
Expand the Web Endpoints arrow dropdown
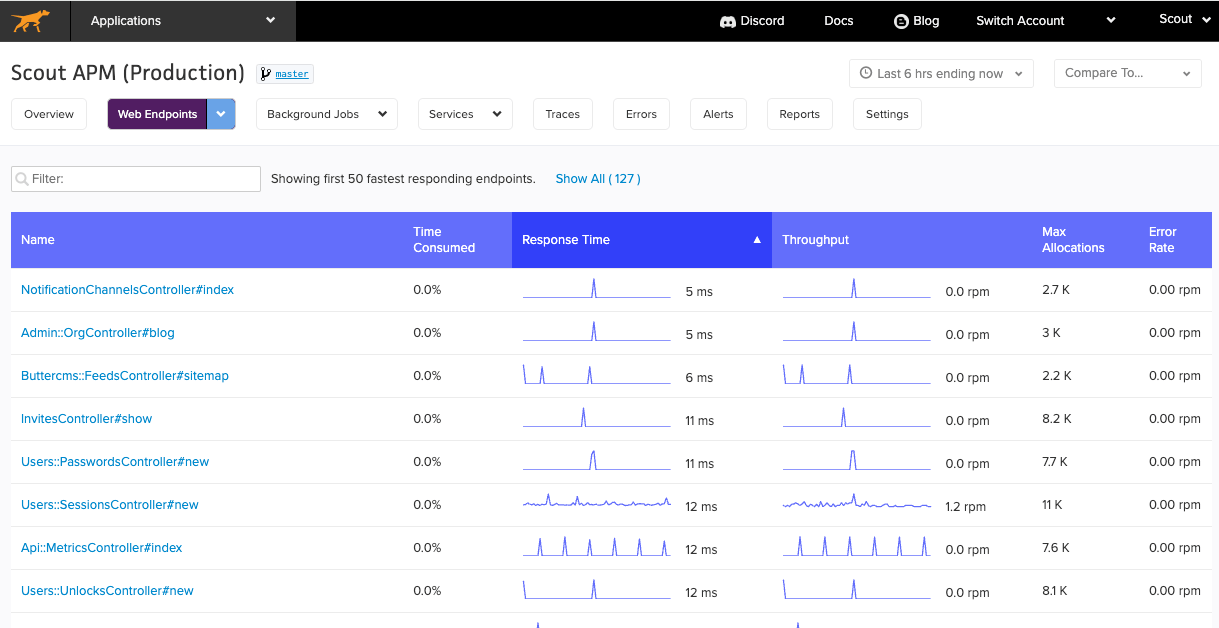point(221,114)
